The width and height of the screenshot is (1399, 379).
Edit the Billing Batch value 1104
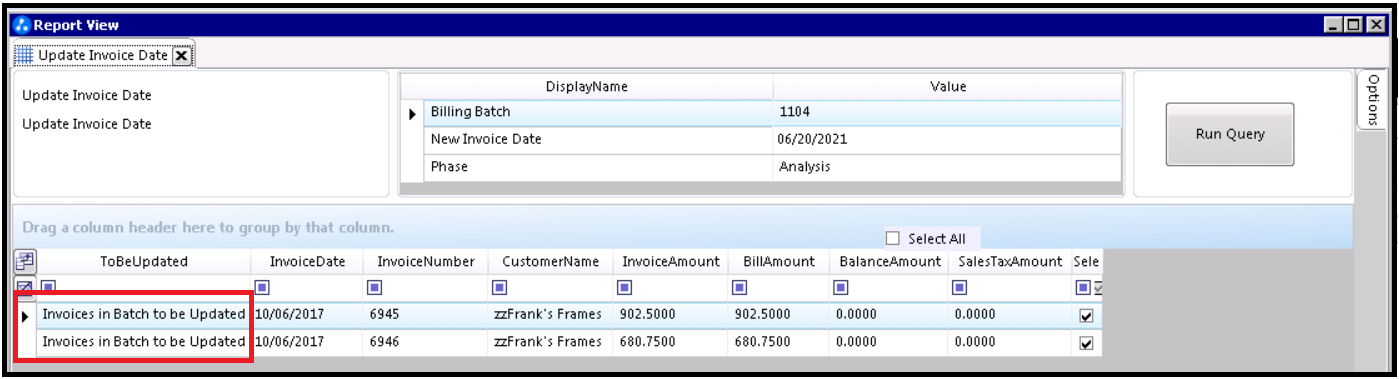[947, 113]
